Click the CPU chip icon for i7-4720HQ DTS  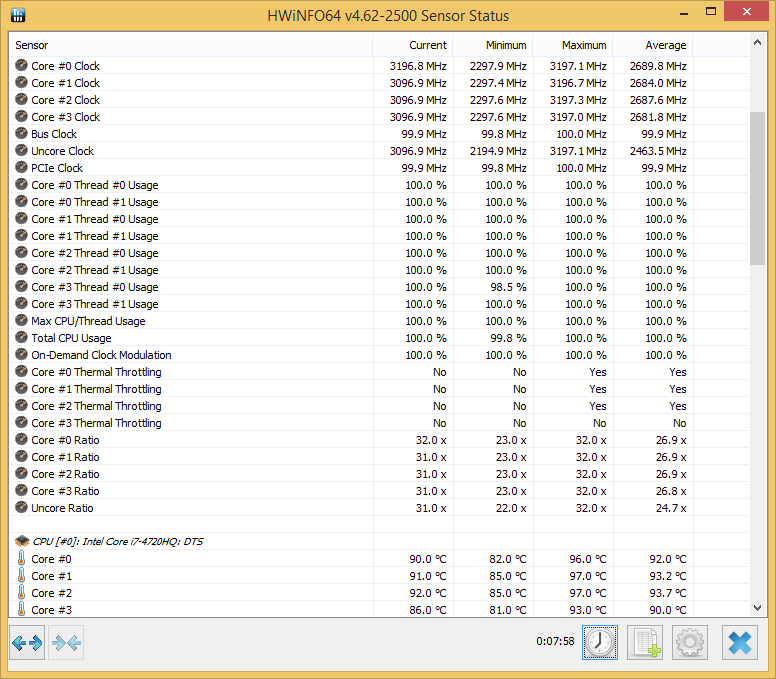(22, 541)
